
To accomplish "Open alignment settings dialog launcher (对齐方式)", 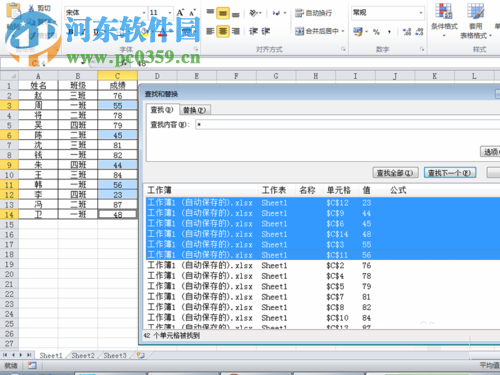I will pyautogui.click(x=343, y=49).
